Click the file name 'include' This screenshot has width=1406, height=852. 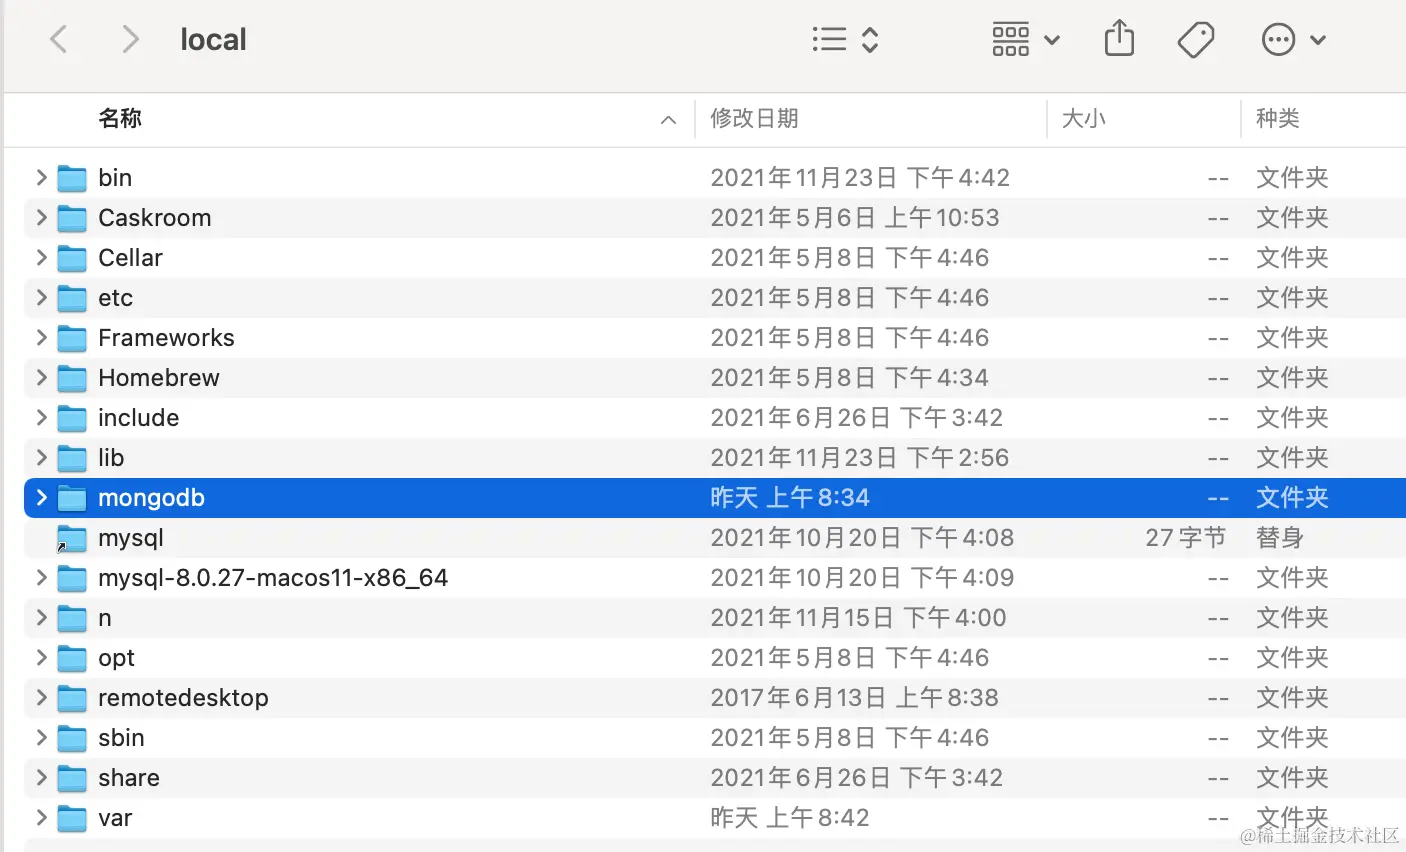point(139,418)
